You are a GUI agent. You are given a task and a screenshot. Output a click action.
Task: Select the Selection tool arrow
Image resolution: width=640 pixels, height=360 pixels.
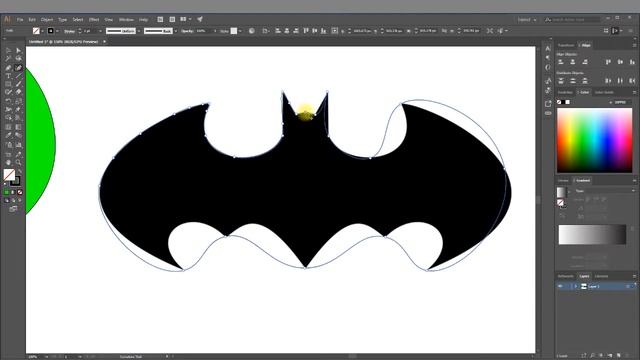8,51
